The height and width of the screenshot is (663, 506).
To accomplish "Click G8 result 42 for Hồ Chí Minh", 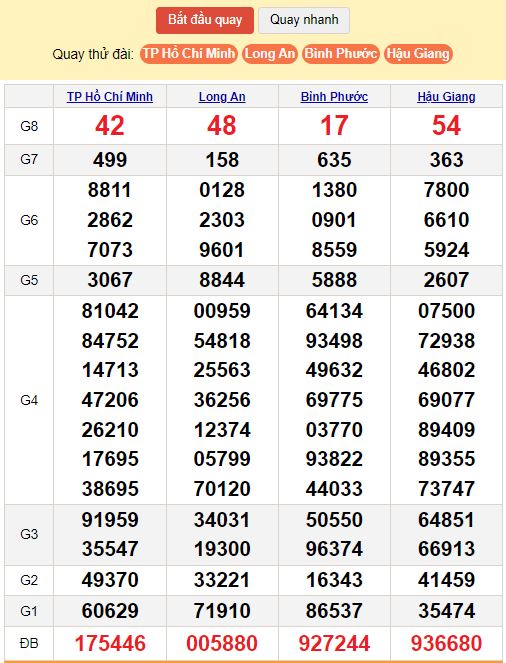I will [x=110, y=126].
